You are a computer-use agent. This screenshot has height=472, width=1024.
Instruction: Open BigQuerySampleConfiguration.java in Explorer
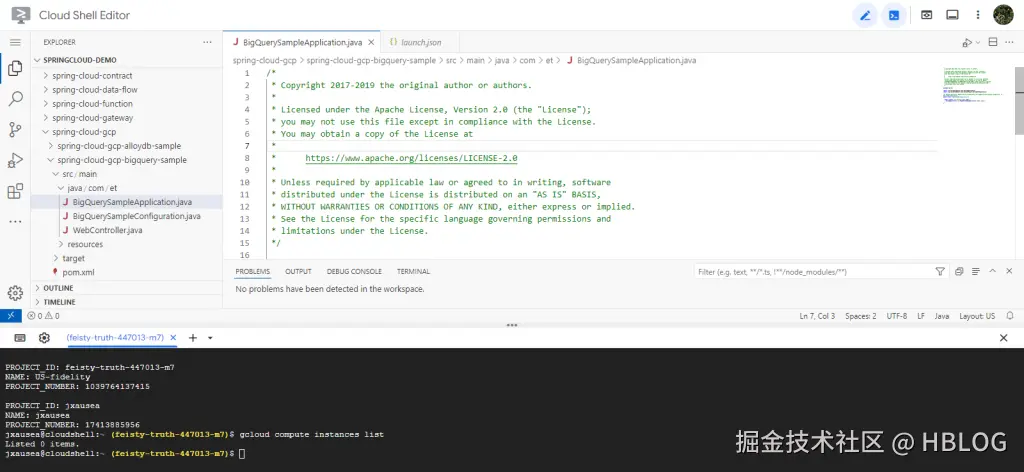tap(127, 216)
